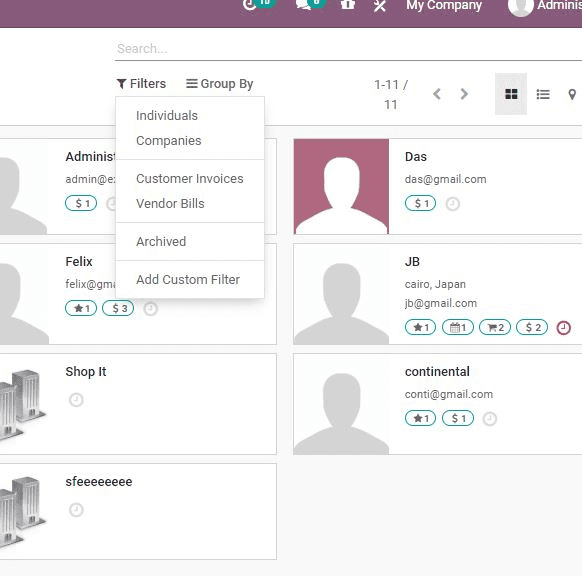Click the 1-11 / 11 pager counter
The image size is (582, 576).
coord(390,94)
